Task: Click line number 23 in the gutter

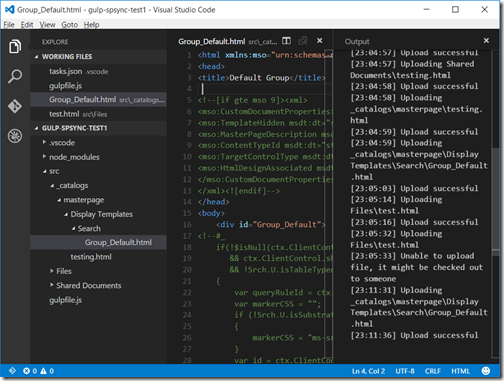Action: pos(187,304)
